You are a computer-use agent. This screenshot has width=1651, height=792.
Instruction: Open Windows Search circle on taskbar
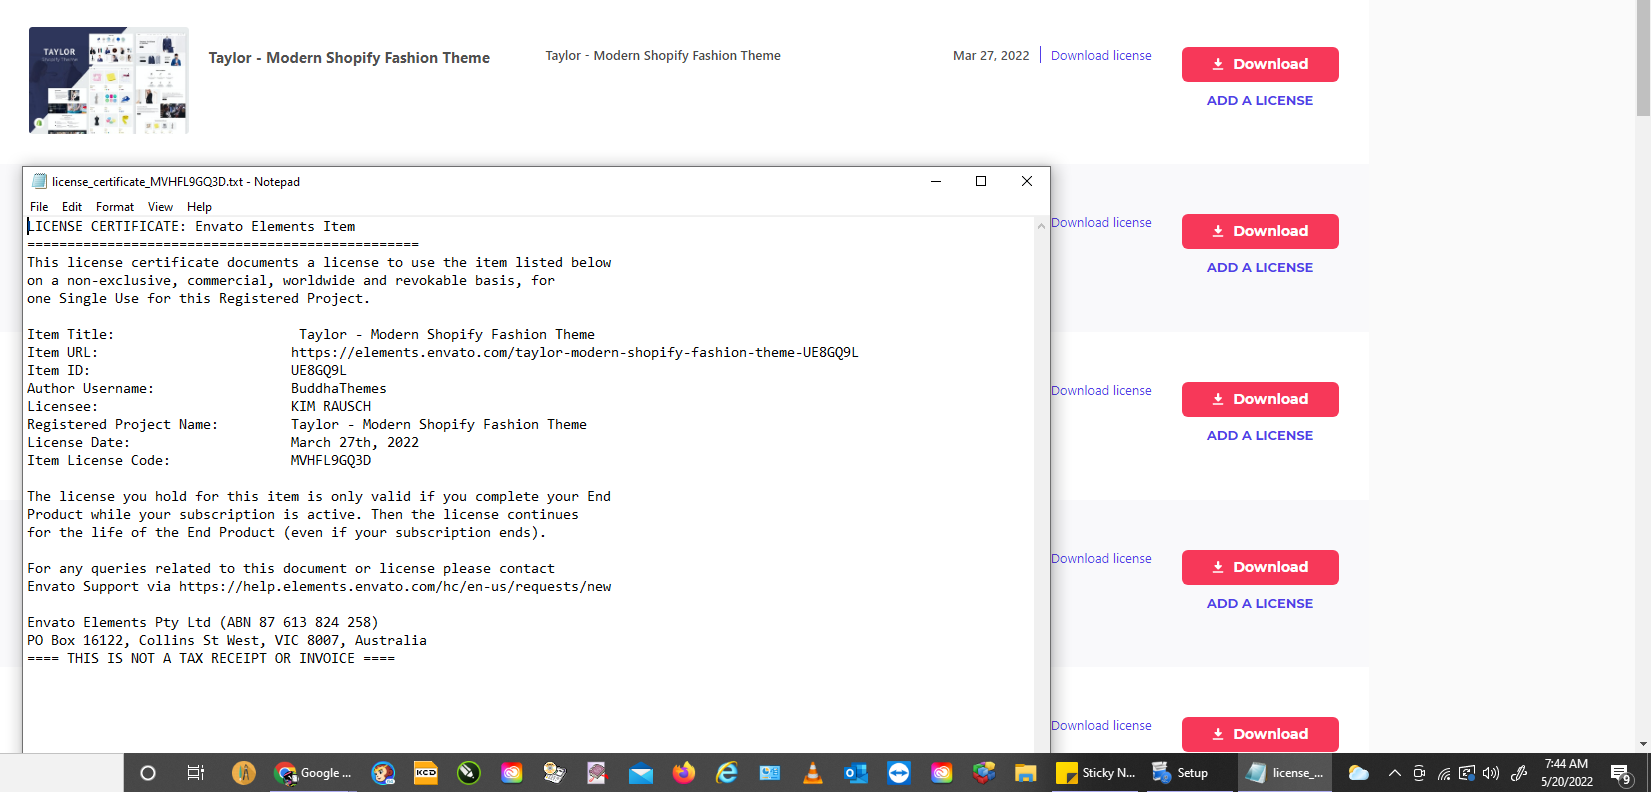point(148,773)
